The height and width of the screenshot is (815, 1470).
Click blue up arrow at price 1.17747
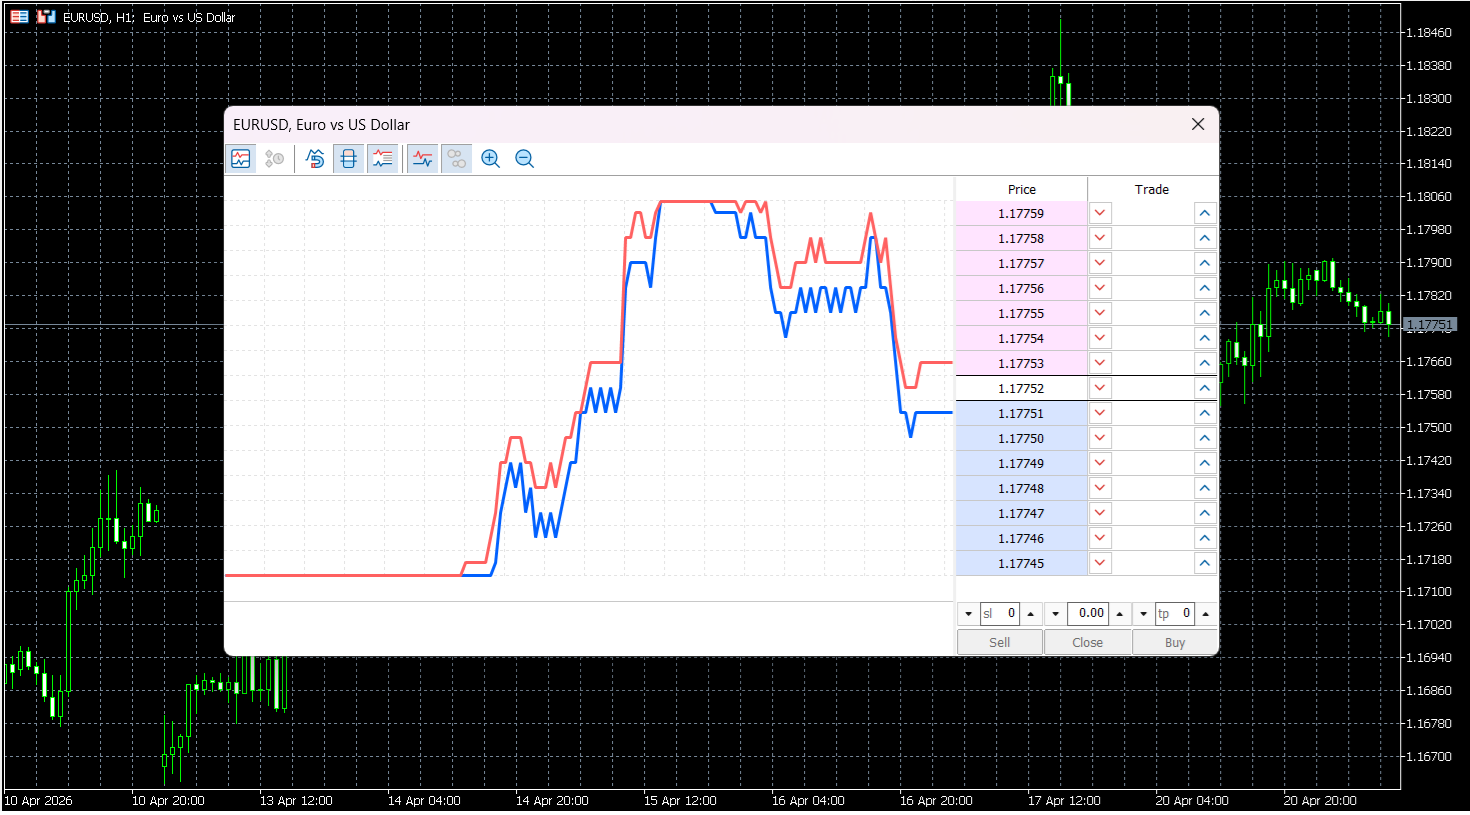click(x=1205, y=513)
